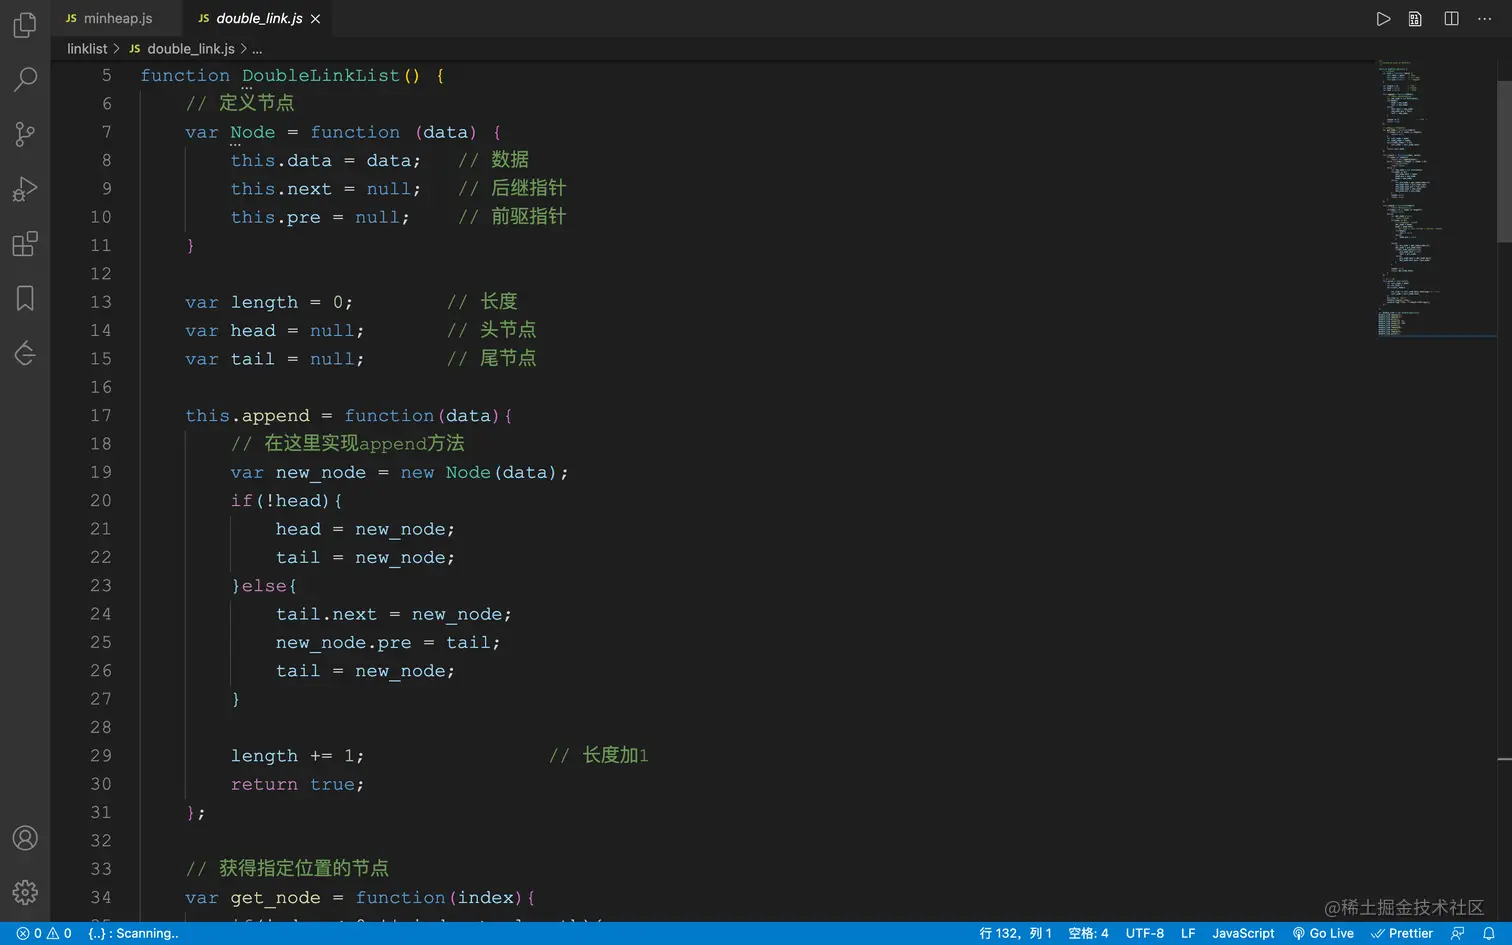The image size is (1512, 945).
Task: Click the DoubleLinkList function name
Action: (x=320, y=75)
